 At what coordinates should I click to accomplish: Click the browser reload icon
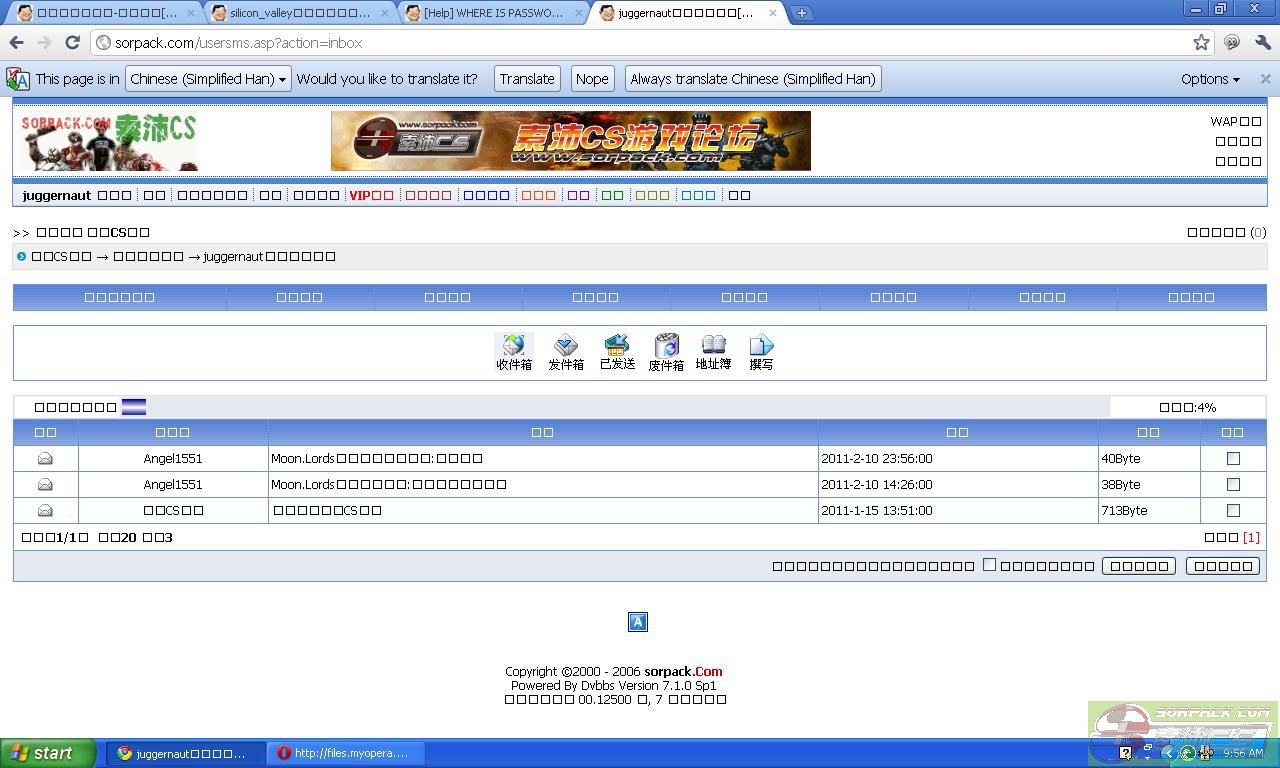pos(72,42)
